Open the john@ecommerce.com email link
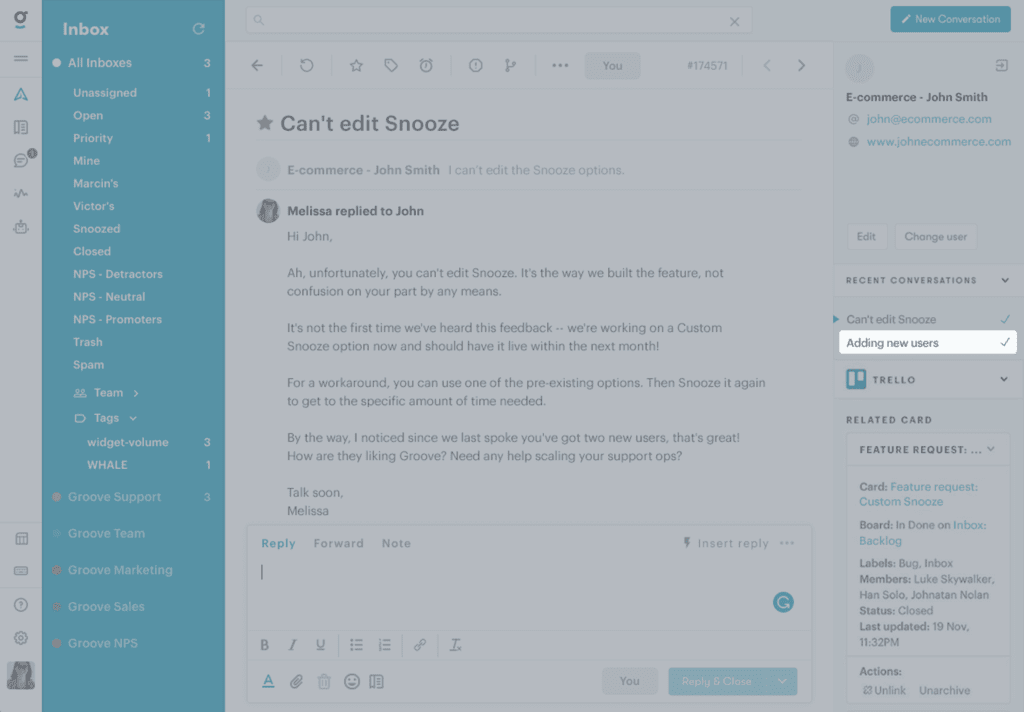 click(x=929, y=119)
